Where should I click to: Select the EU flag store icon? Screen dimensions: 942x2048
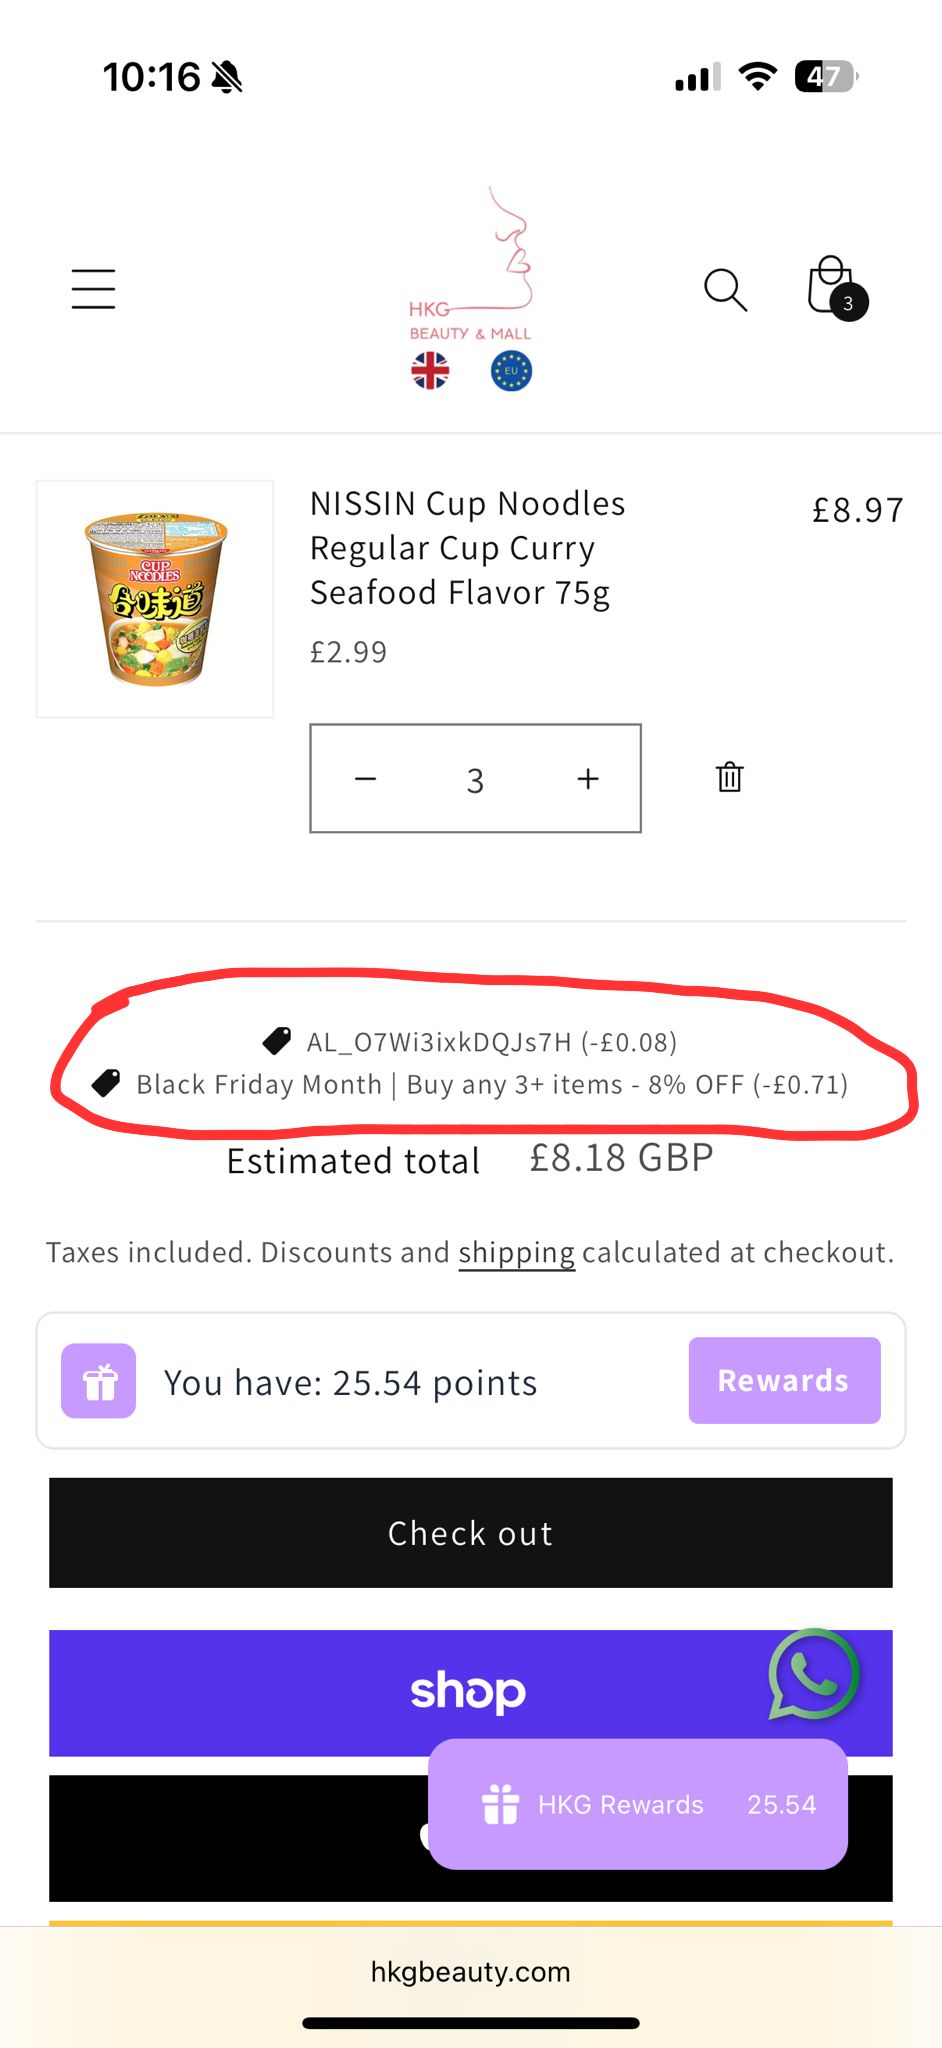pyautogui.click(x=511, y=371)
